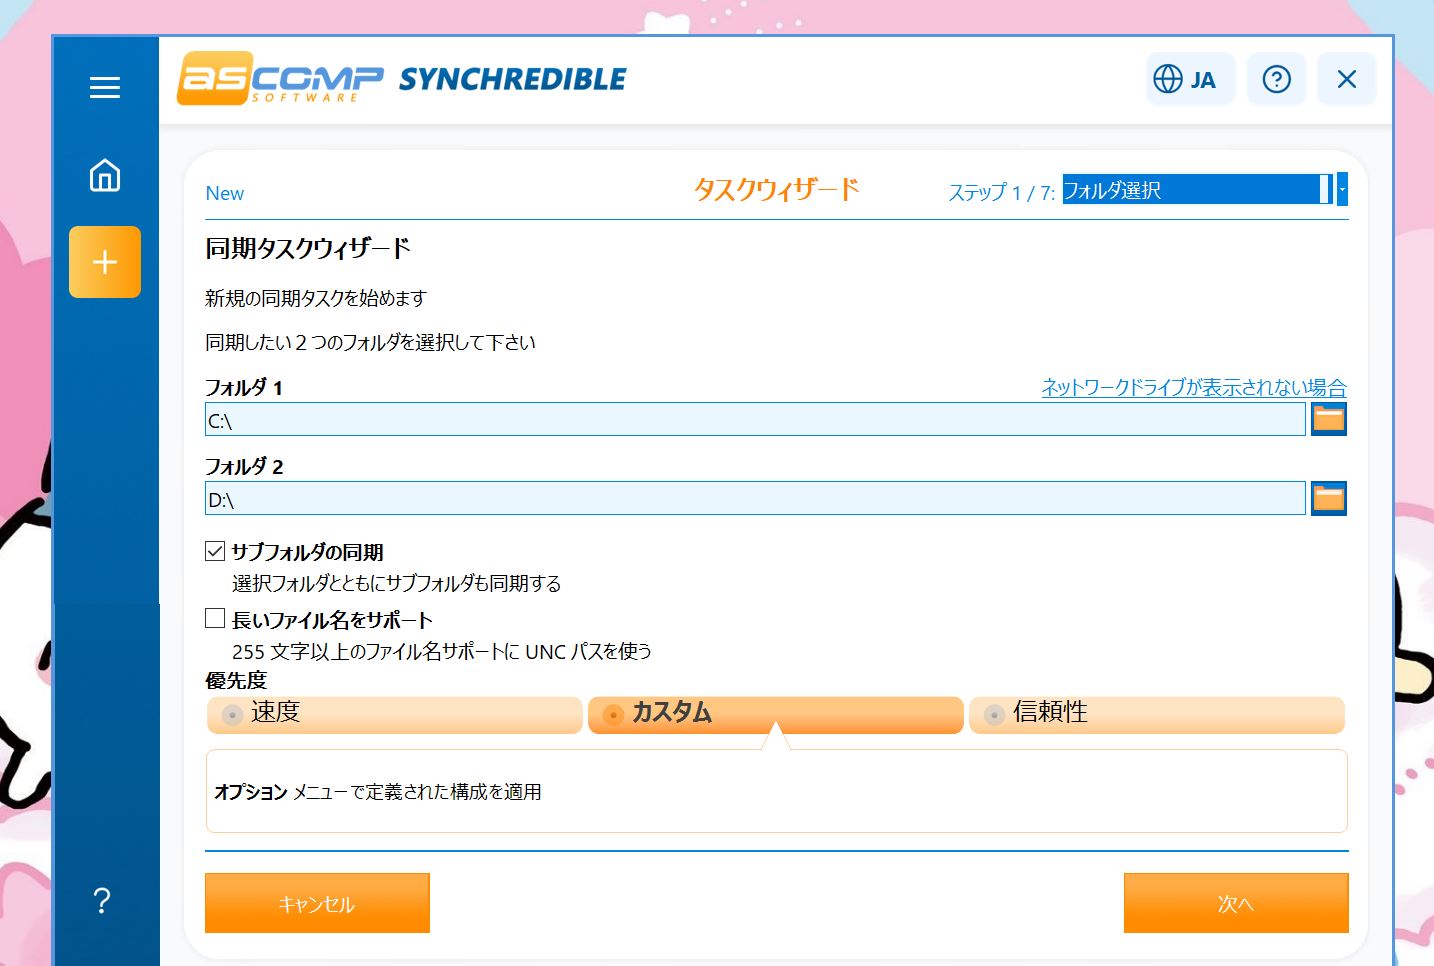Screen dimensions: 1434x966
Task: Uncheck サブフォルダの同期
Action: (x=213, y=549)
